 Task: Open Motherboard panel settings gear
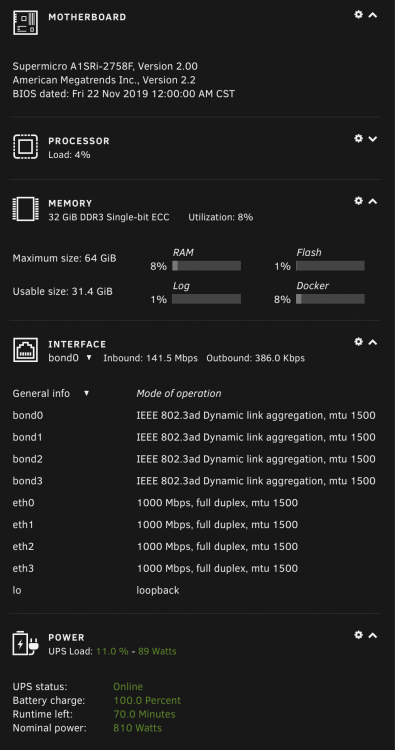(358, 14)
